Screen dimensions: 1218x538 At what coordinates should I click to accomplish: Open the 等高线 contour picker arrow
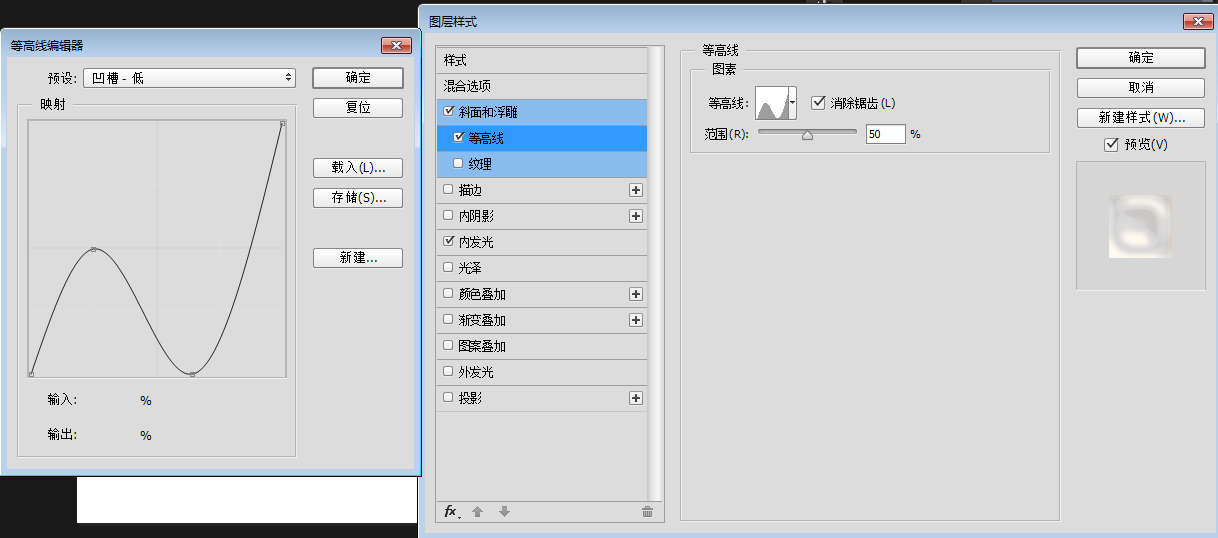coord(793,102)
